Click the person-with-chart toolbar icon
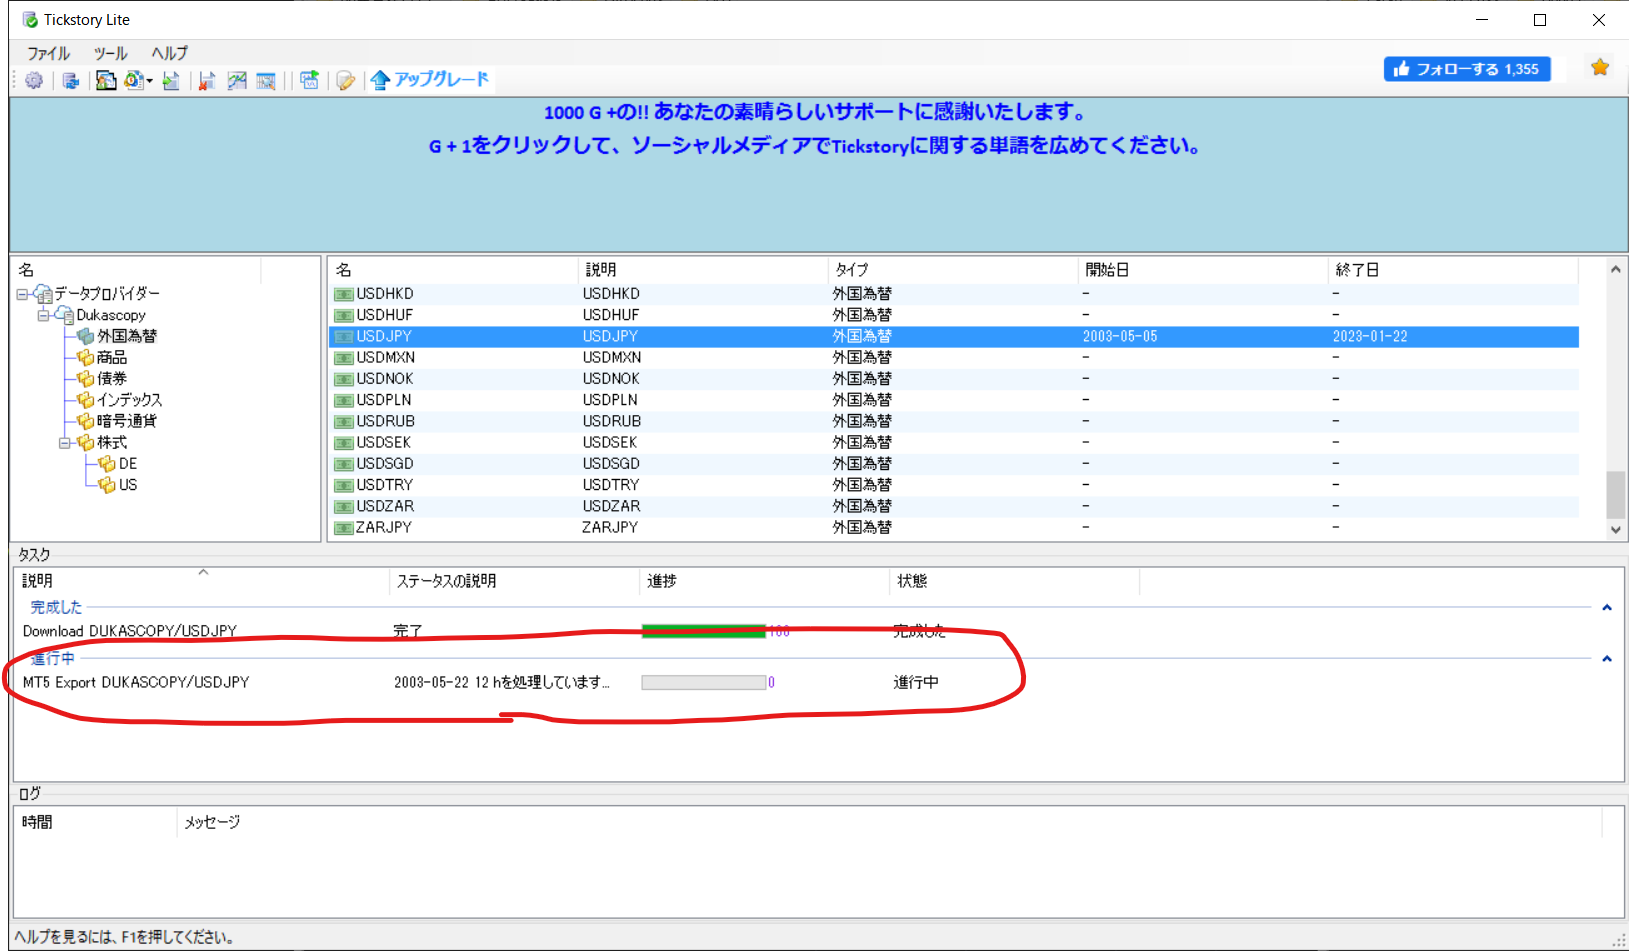 [x=106, y=80]
